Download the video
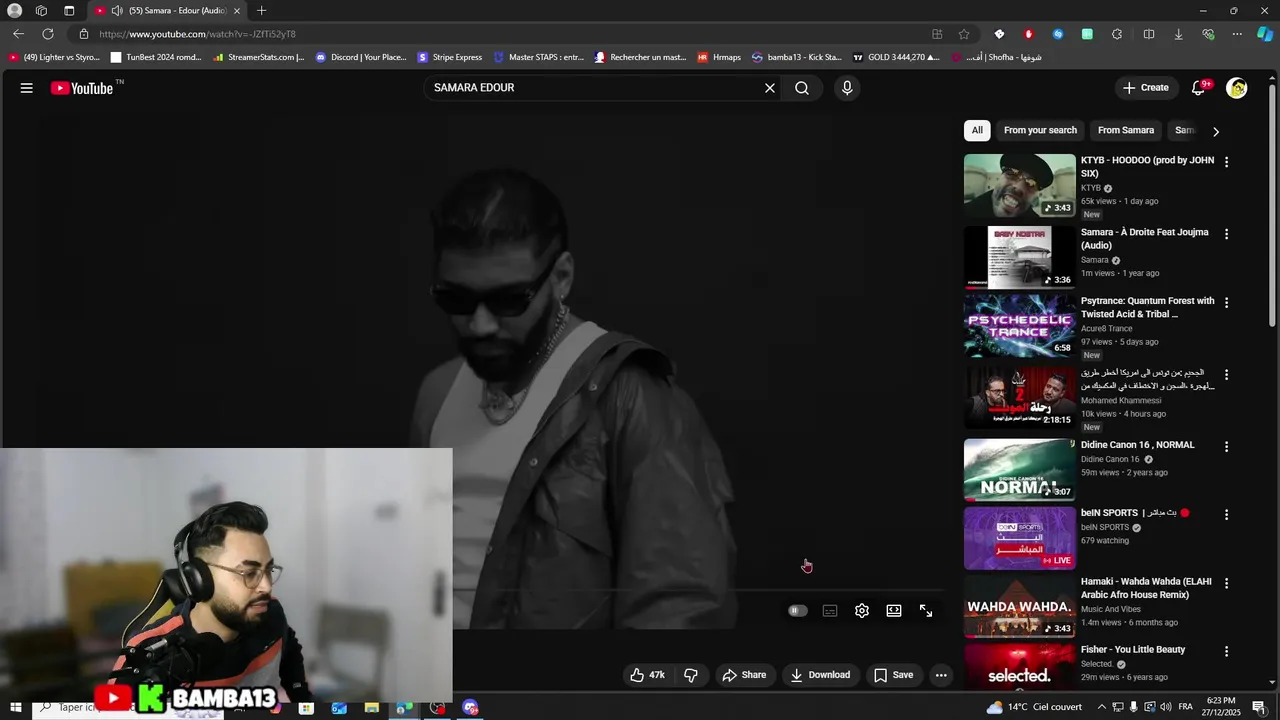The image size is (1280, 720). 820,675
